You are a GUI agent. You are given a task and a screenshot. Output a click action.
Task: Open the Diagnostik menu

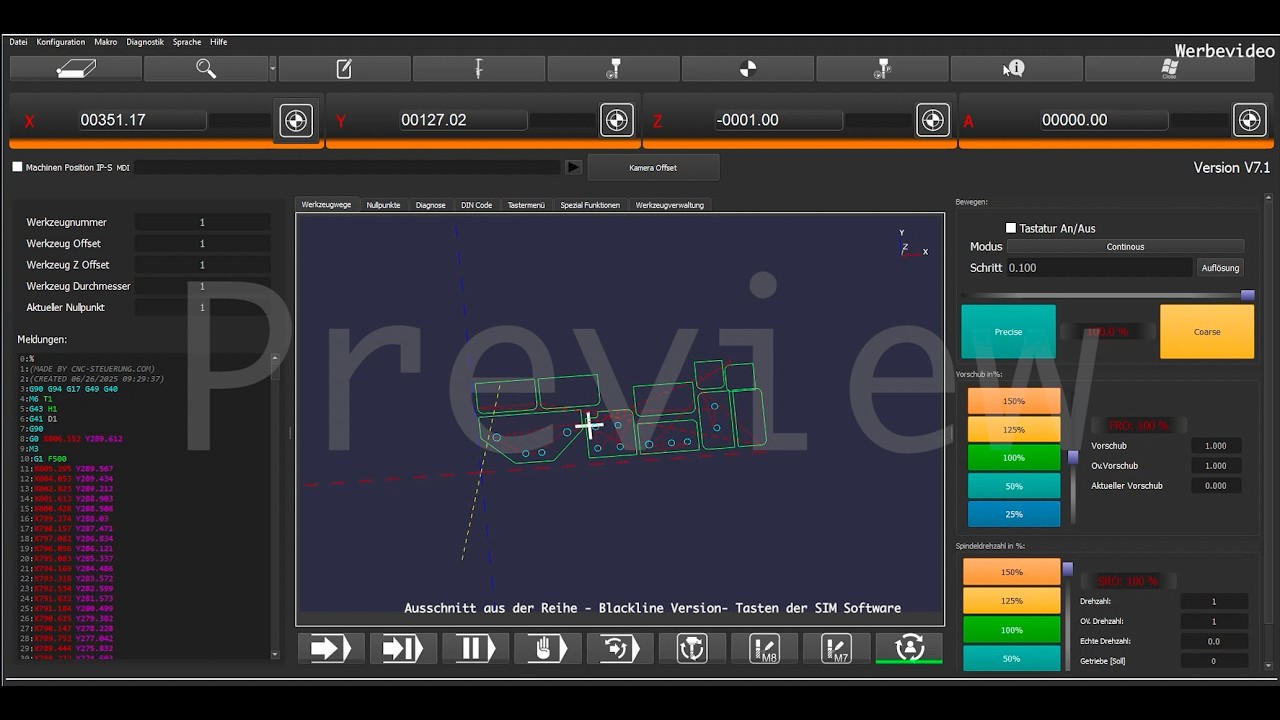pos(145,42)
